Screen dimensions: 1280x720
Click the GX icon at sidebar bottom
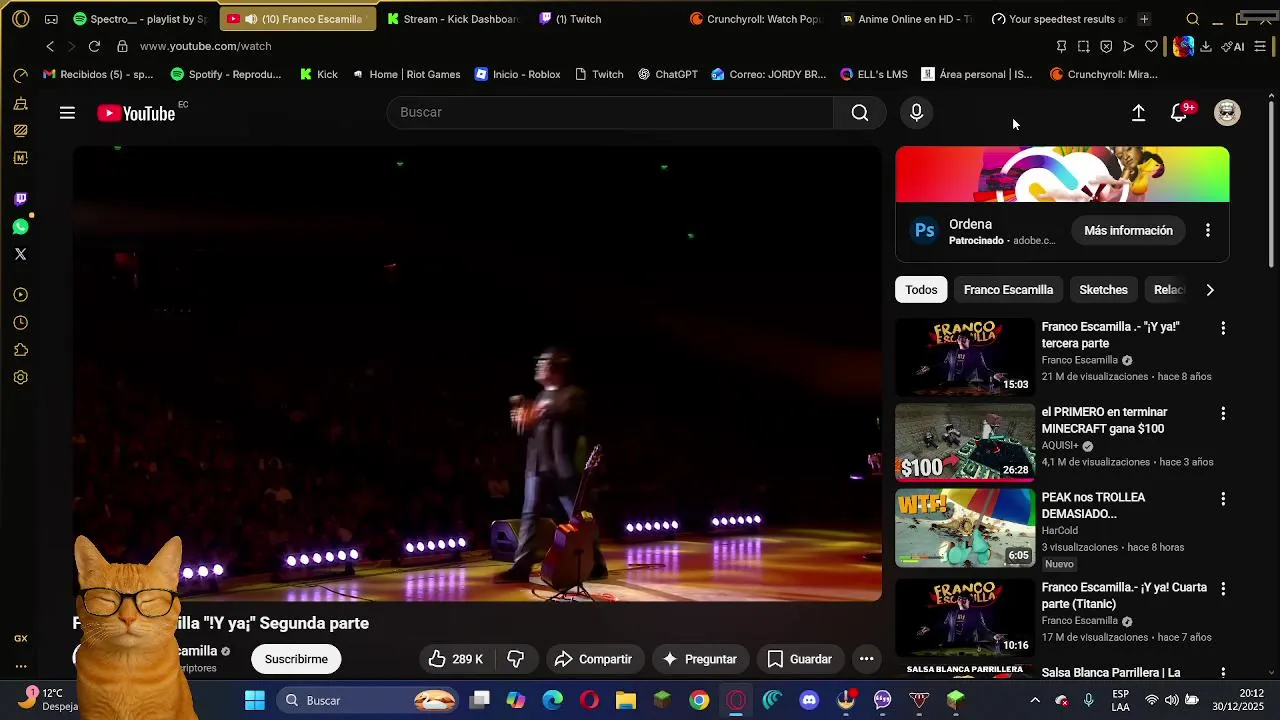click(x=20, y=638)
